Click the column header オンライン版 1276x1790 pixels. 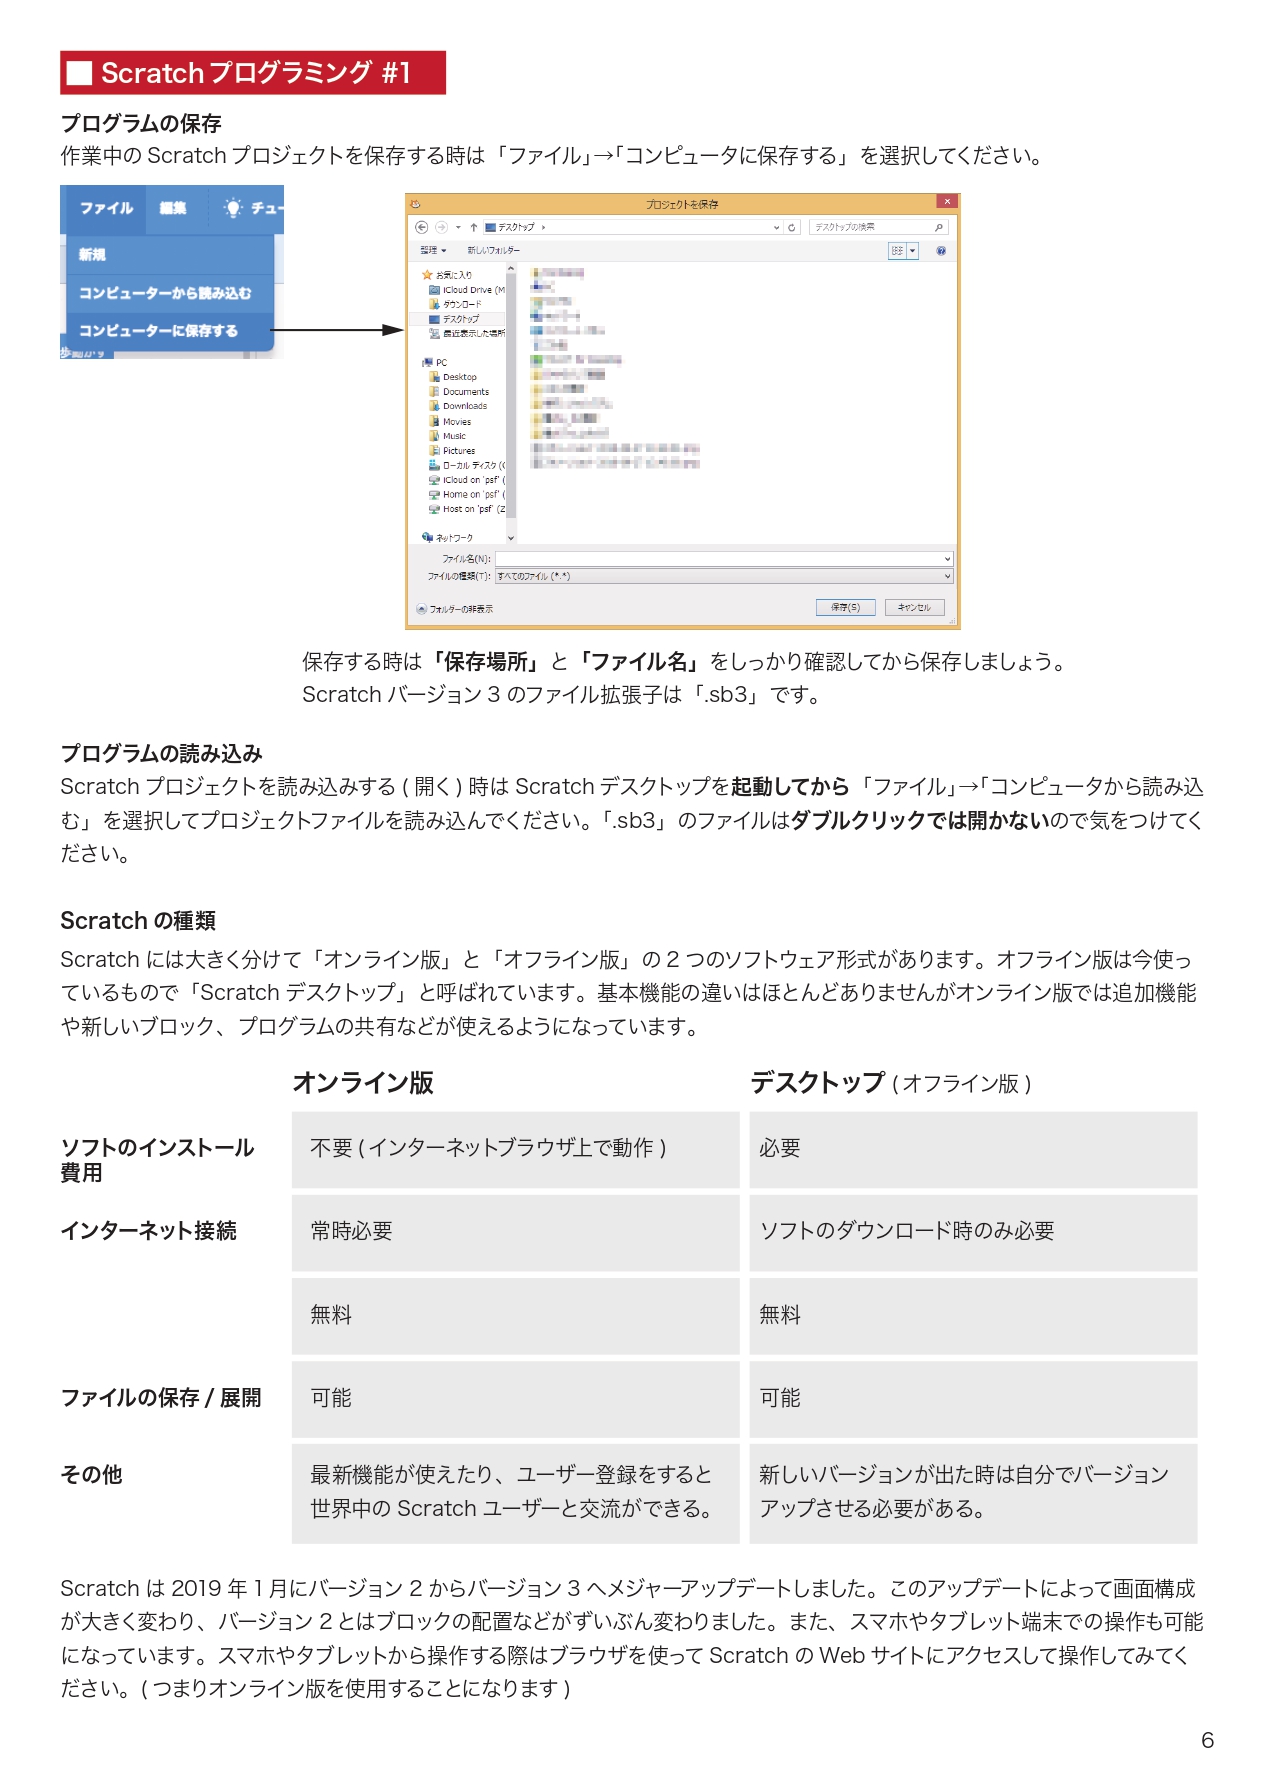coord(363,1083)
